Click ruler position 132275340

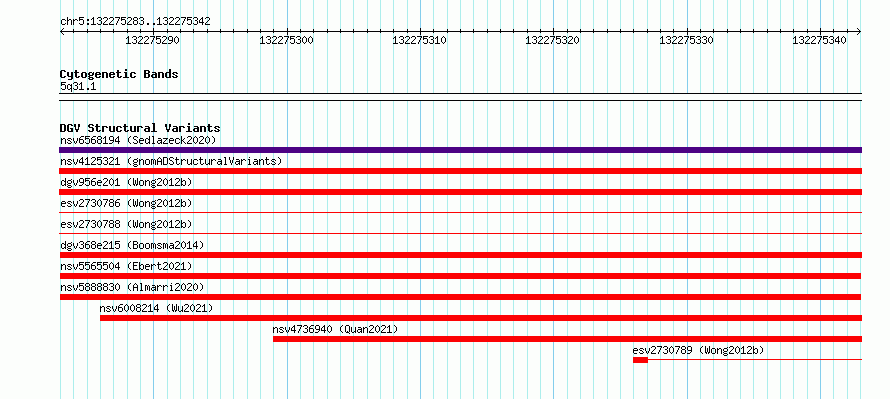(x=820, y=40)
